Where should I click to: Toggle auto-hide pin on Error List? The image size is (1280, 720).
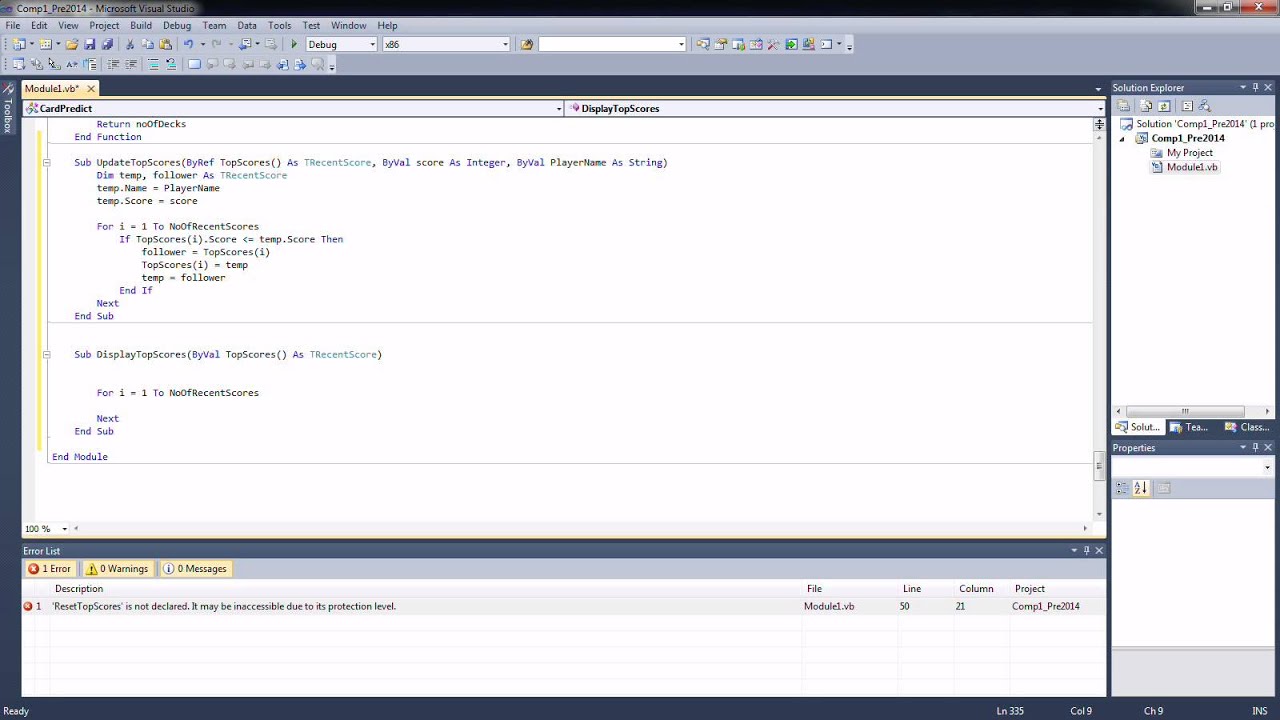point(1086,550)
